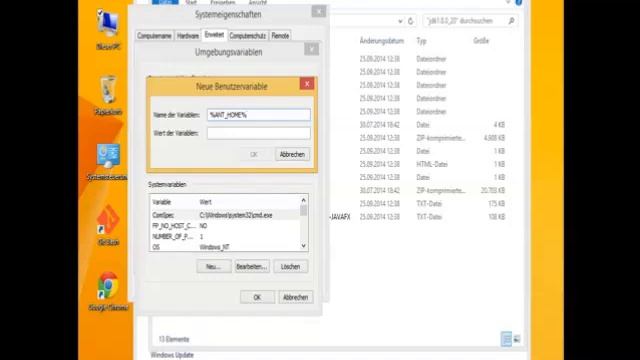This screenshot has height=360, width=640.
Task: Click the Windows Update link
Action: click(172, 355)
